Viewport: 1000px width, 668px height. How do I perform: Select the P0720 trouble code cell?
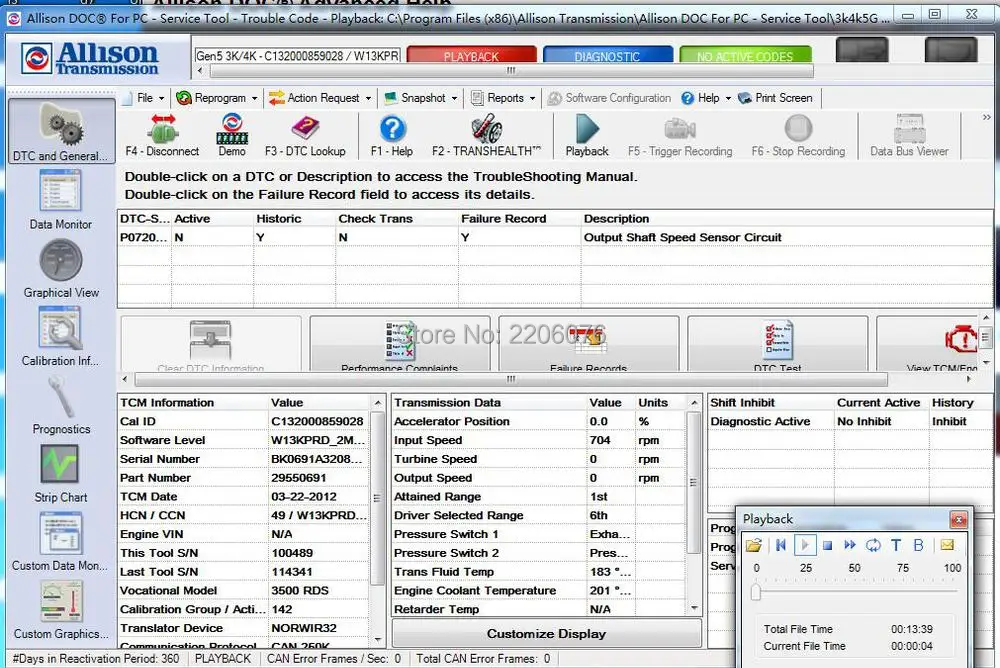[144, 237]
